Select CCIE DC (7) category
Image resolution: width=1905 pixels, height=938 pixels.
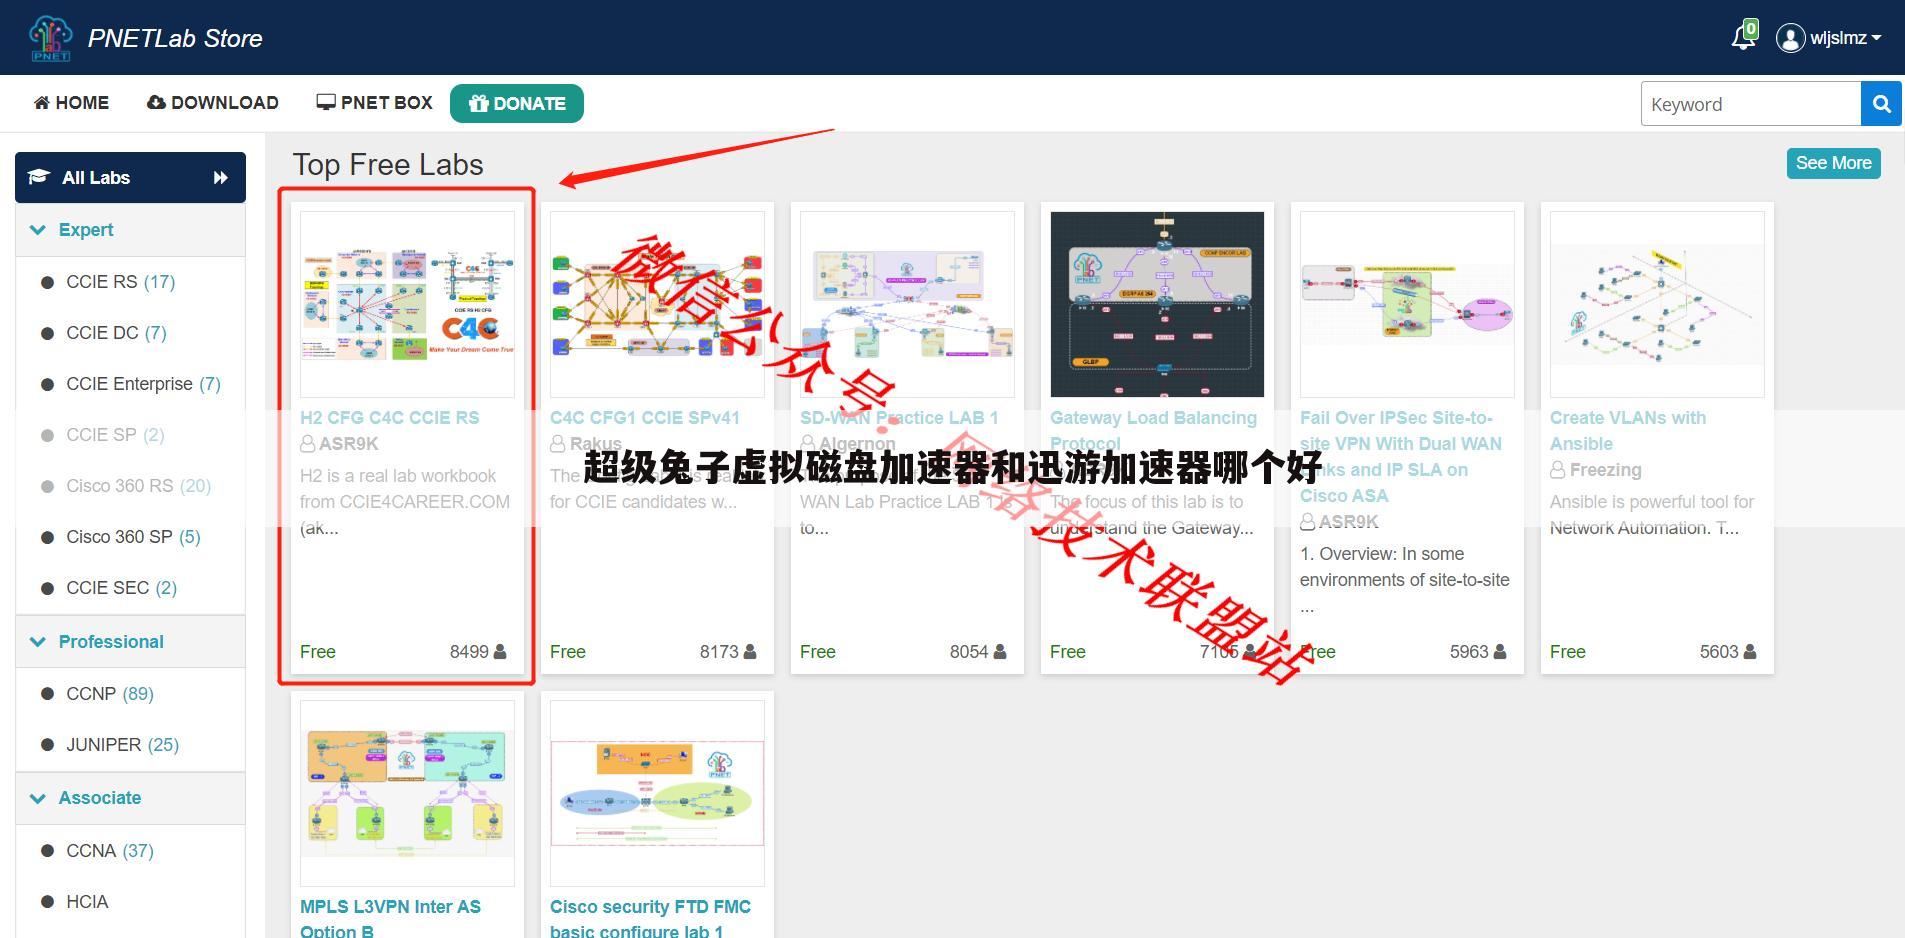(116, 333)
